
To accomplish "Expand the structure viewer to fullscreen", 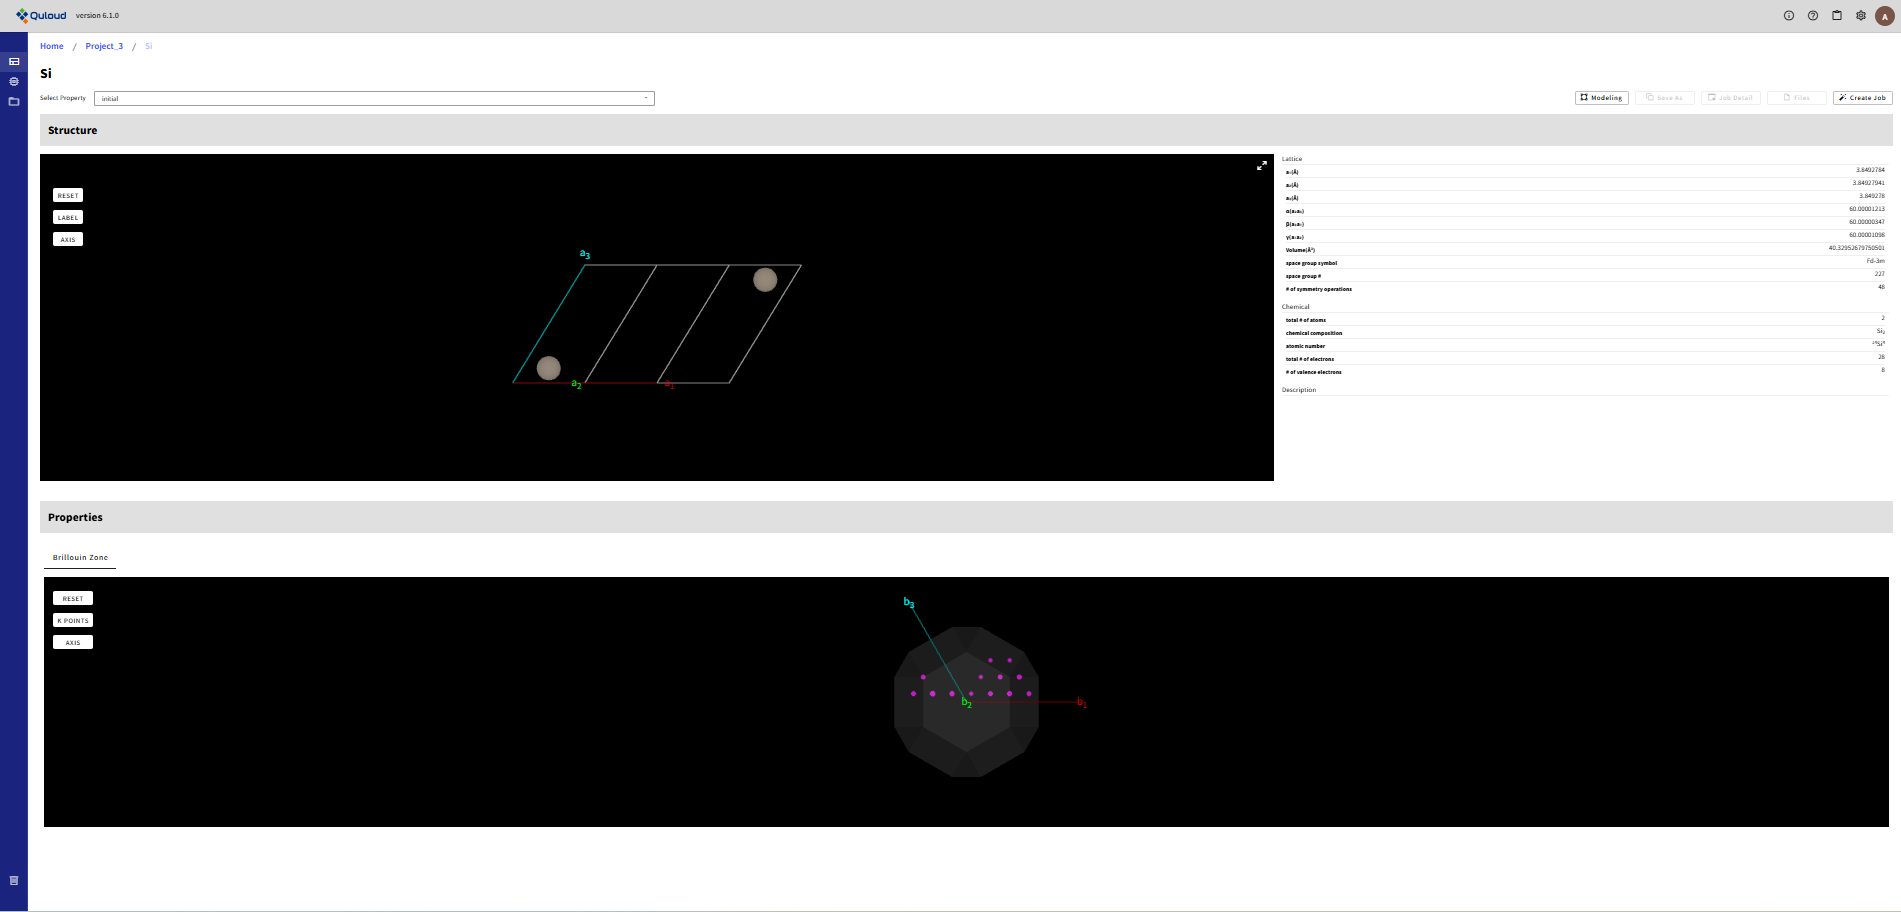I will 1261,166.
